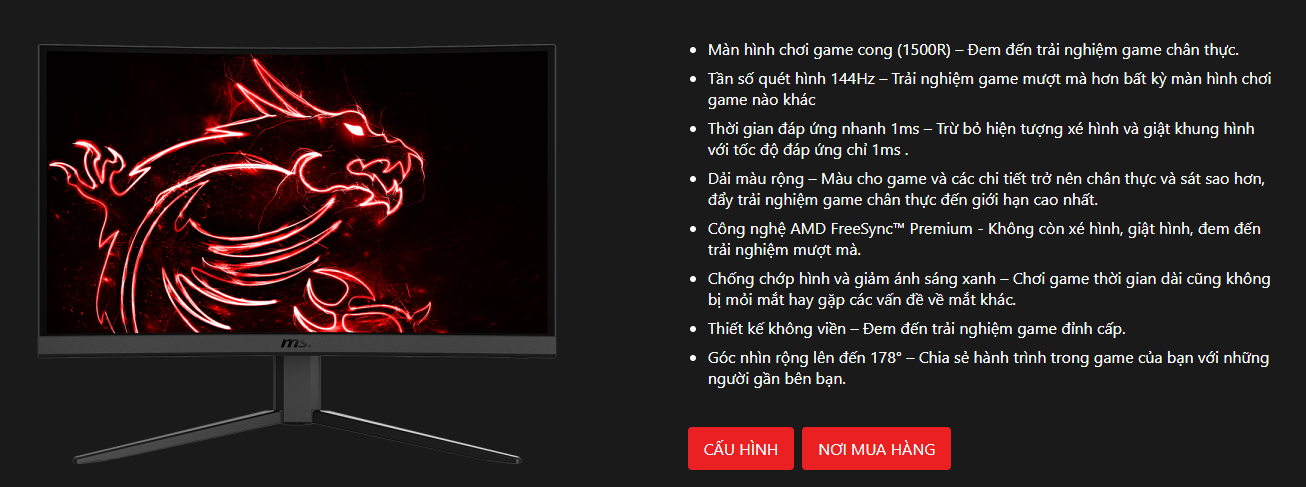1306x487 pixels.
Task: Click the NƠI MUA HÀNG button
Action: click(x=876, y=449)
